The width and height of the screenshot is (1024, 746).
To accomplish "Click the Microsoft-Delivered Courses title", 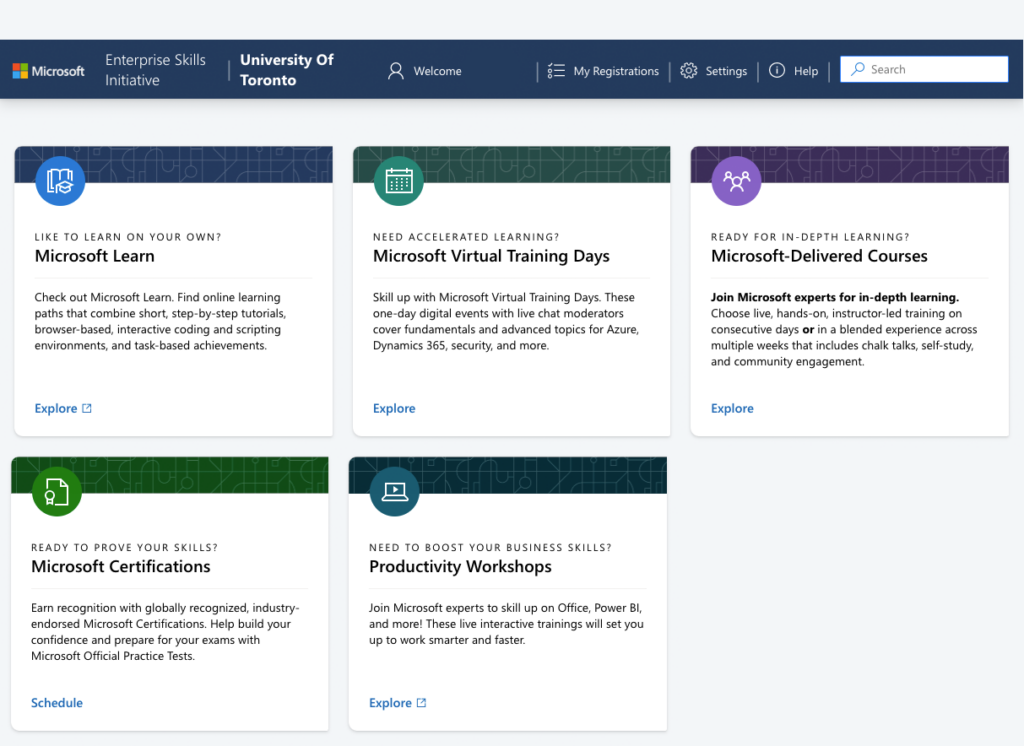I will coord(819,256).
